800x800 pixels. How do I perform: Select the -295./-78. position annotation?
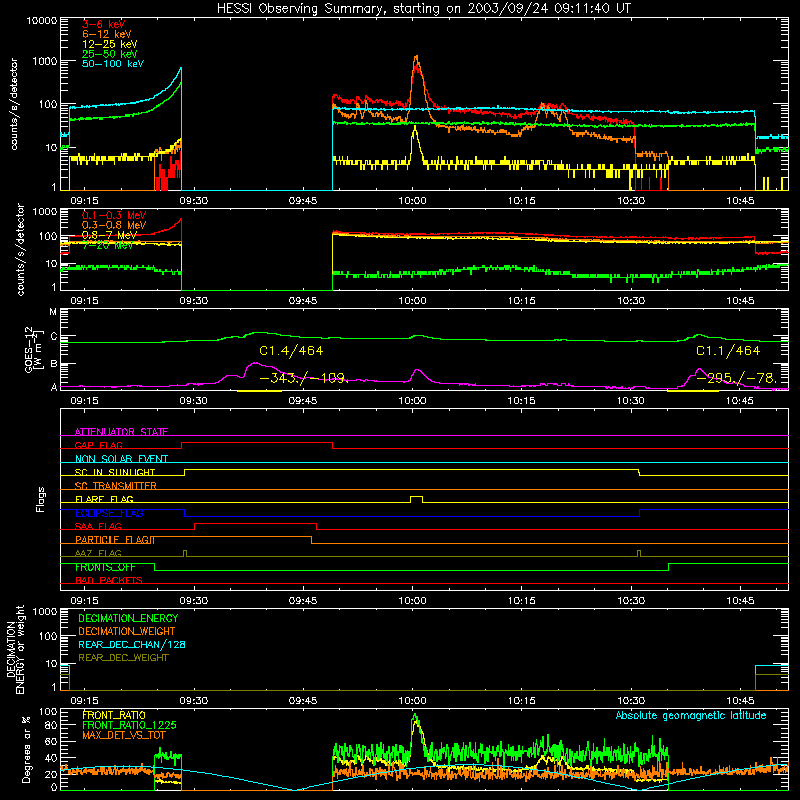coord(737,378)
